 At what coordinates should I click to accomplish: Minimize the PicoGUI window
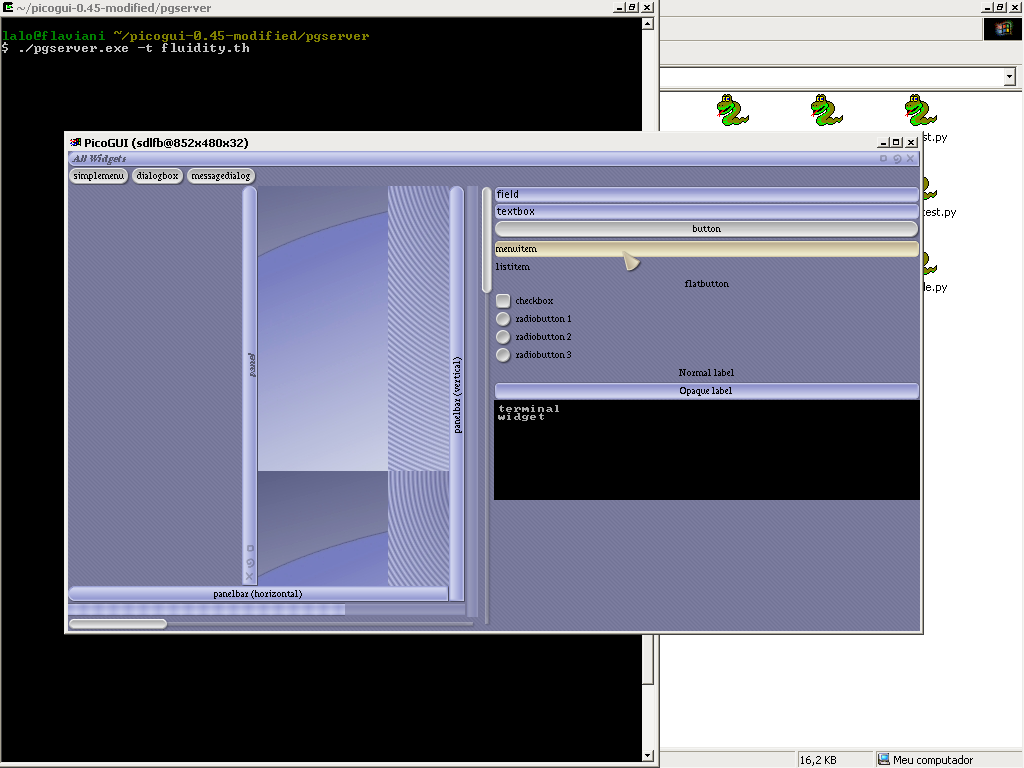[883, 142]
